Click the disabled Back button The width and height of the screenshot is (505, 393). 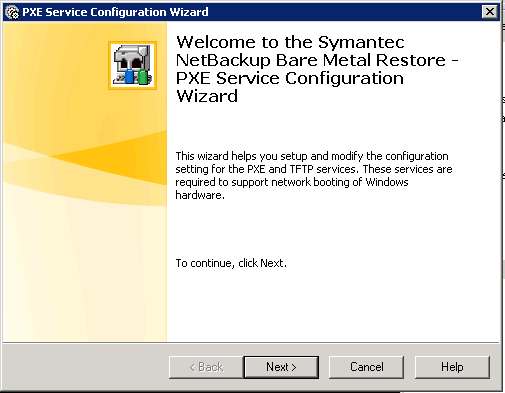click(x=206, y=367)
